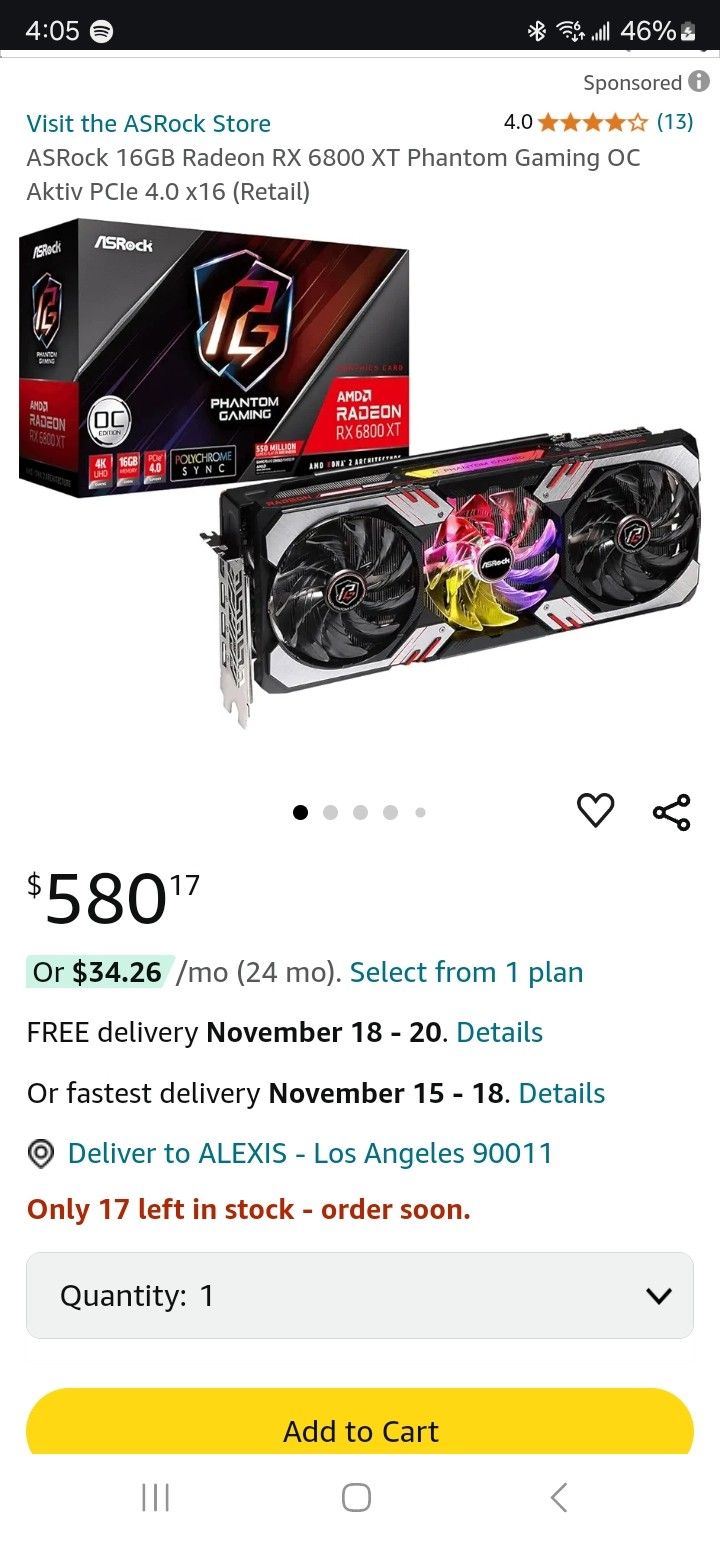Open Select from 1 plan options
Screen dimensions: 720x1544
[x=466, y=972]
